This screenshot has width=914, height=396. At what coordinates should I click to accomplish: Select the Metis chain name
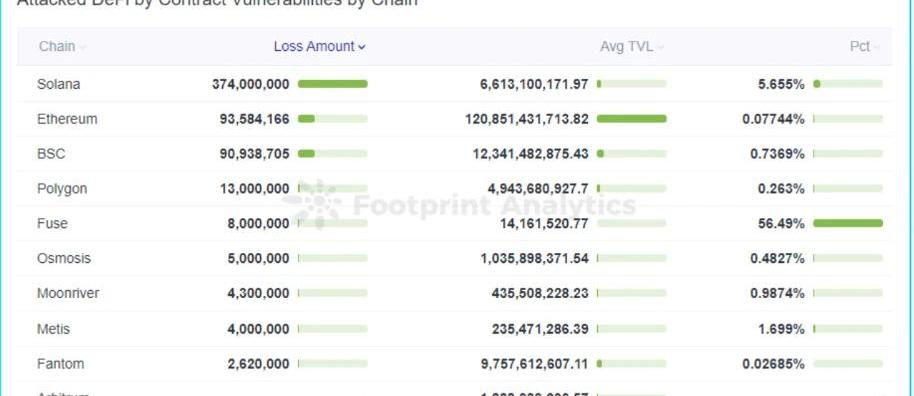click(x=53, y=329)
